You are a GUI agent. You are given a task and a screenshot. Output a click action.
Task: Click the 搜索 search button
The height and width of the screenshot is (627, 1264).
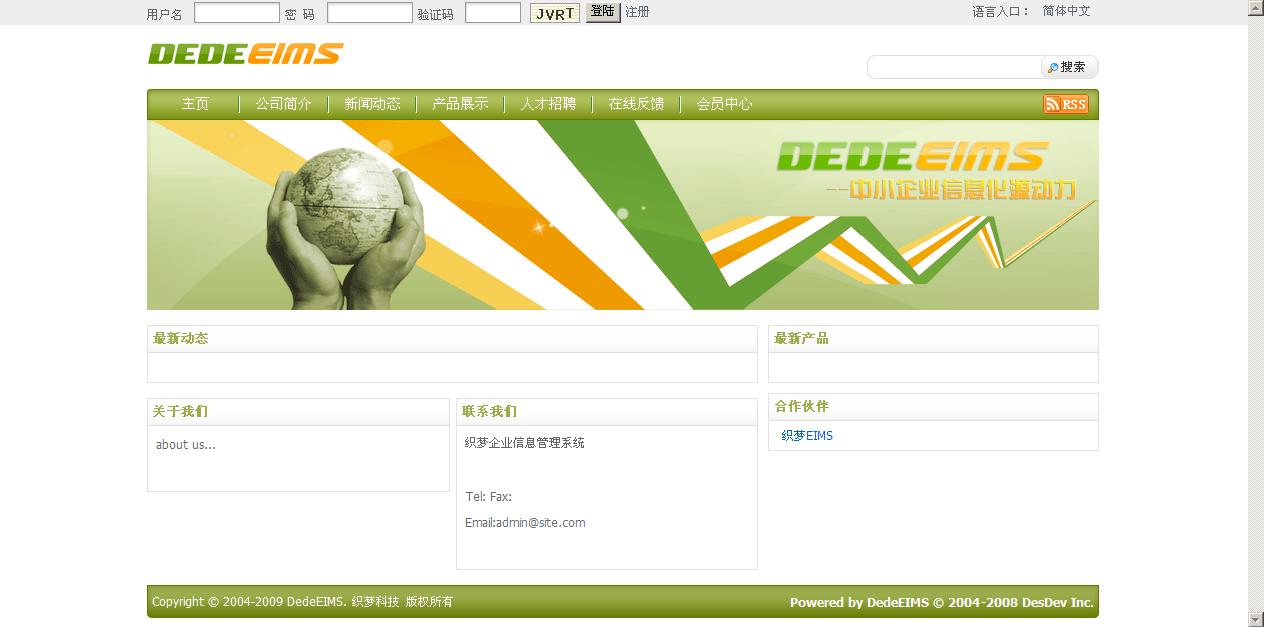click(x=1068, y=67)
